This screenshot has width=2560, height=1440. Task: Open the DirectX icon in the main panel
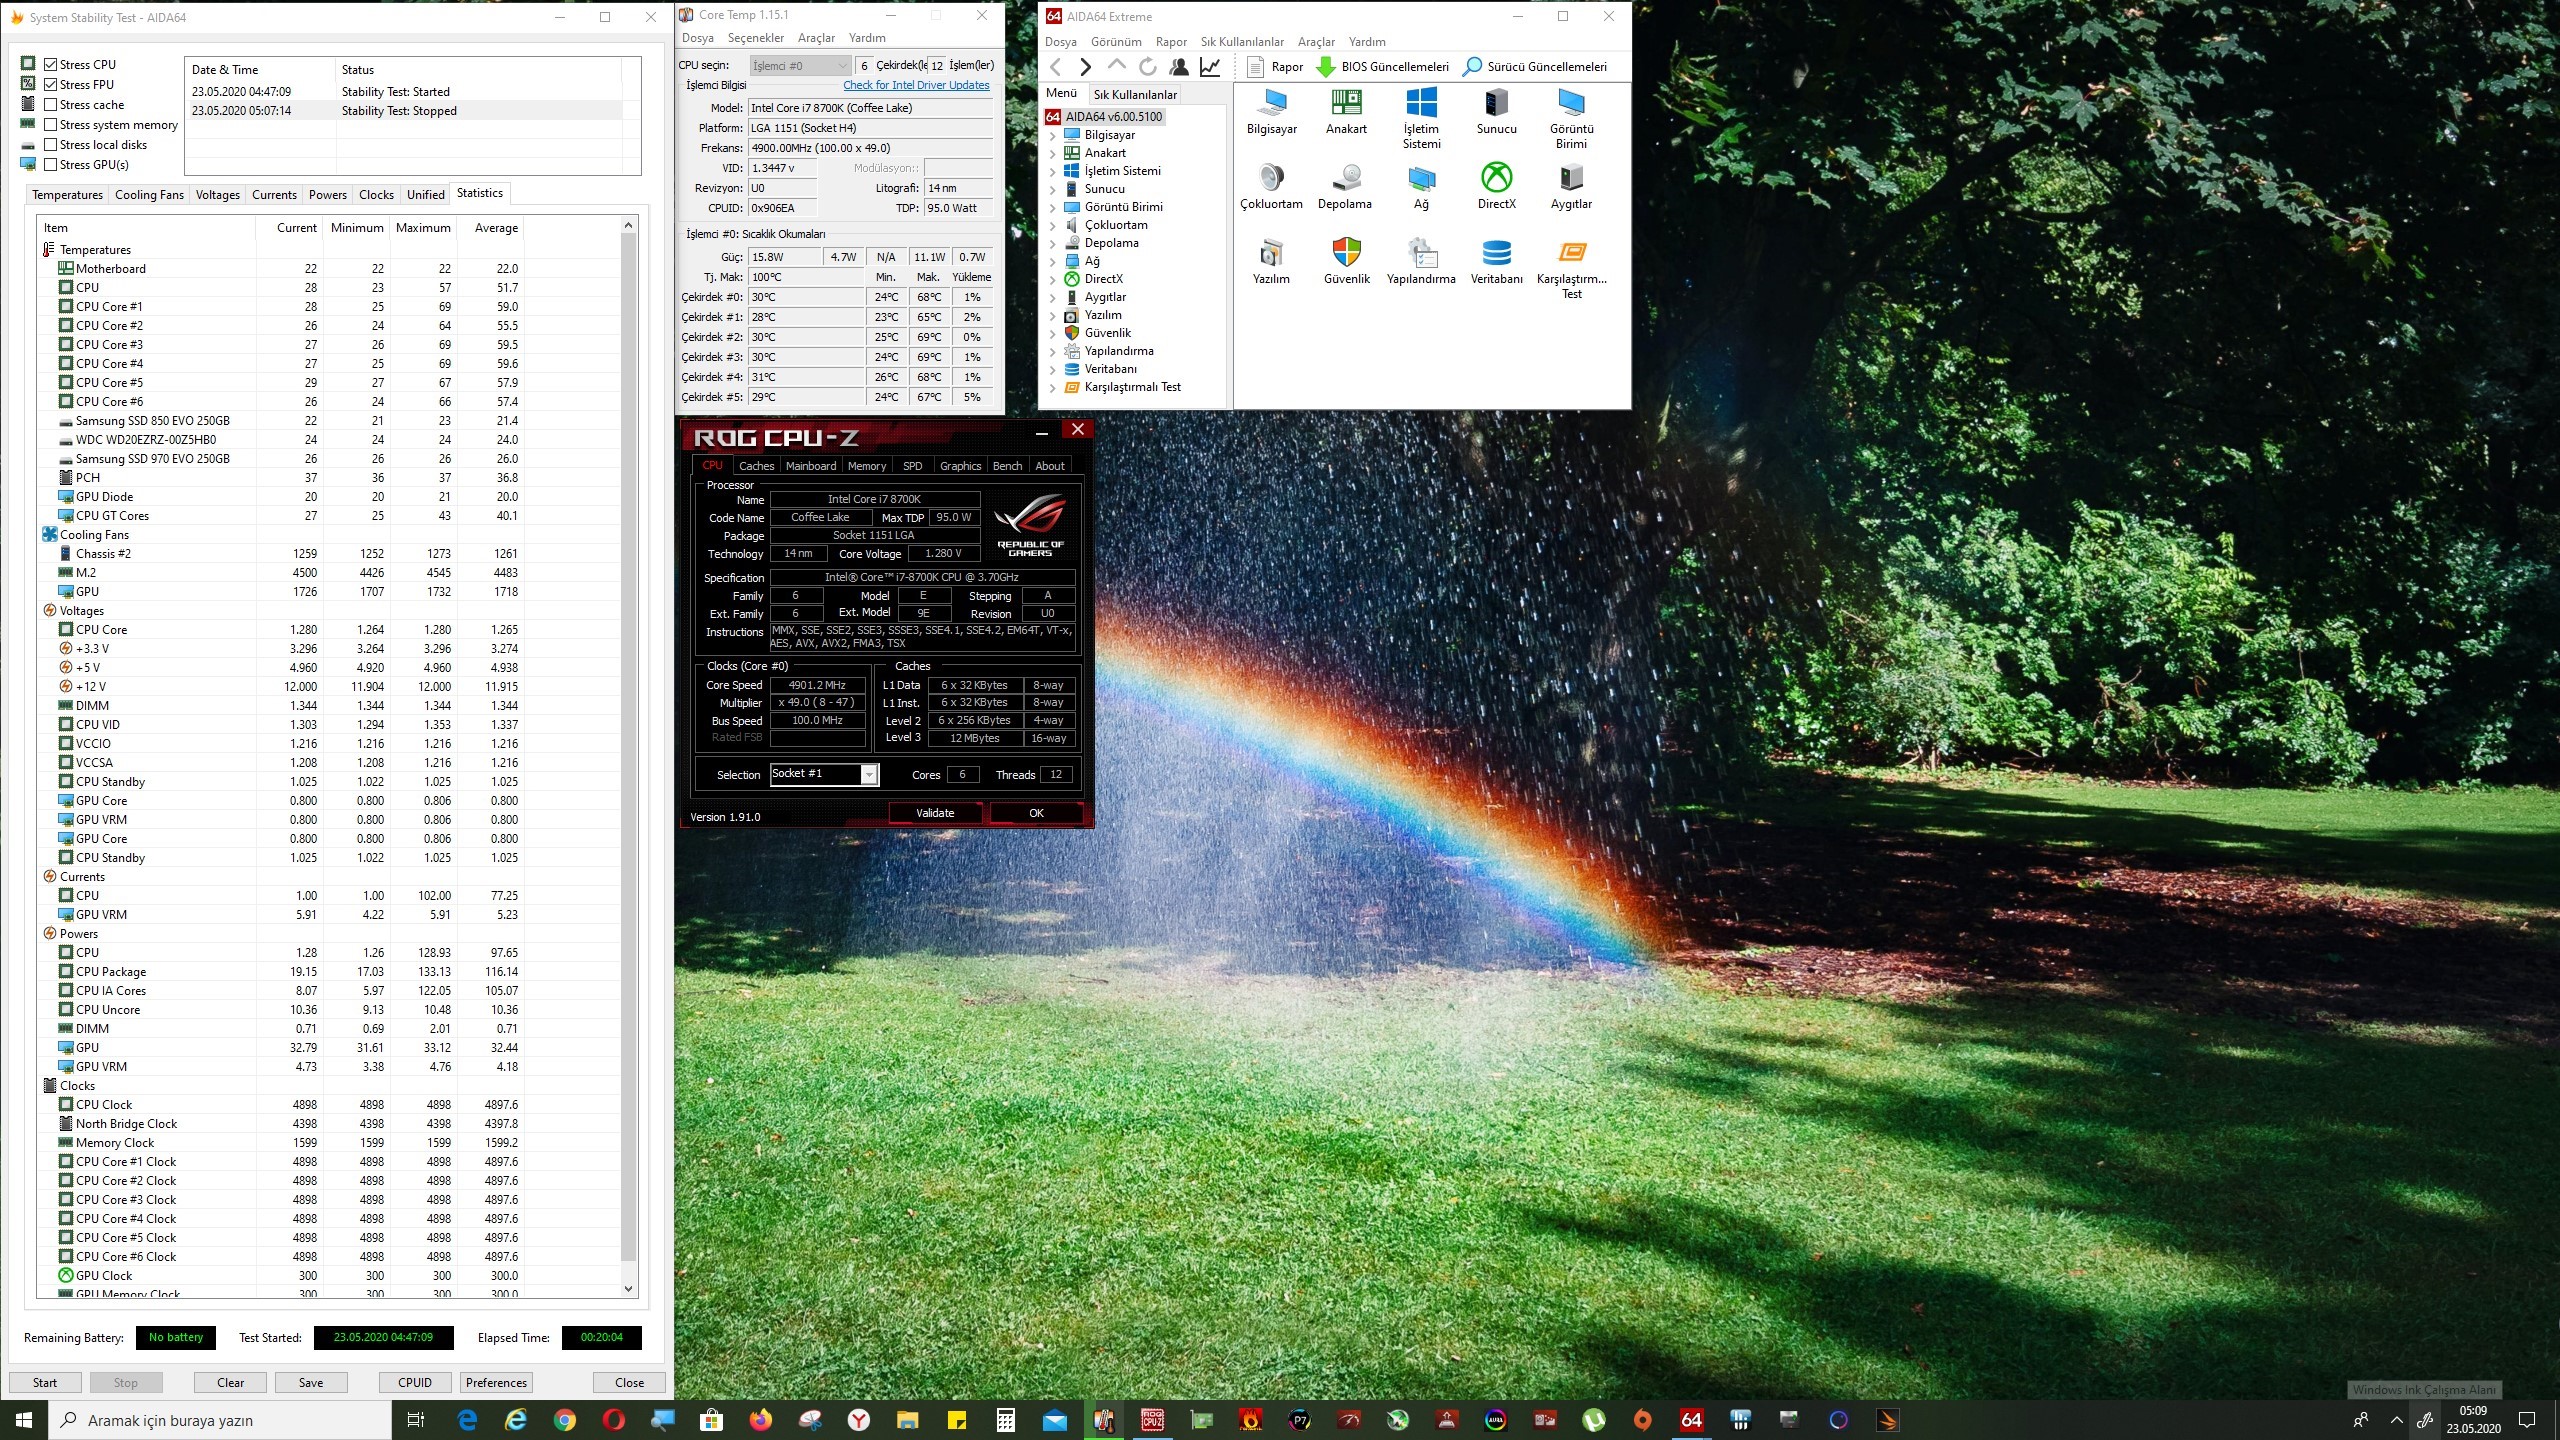(1496, 186)
